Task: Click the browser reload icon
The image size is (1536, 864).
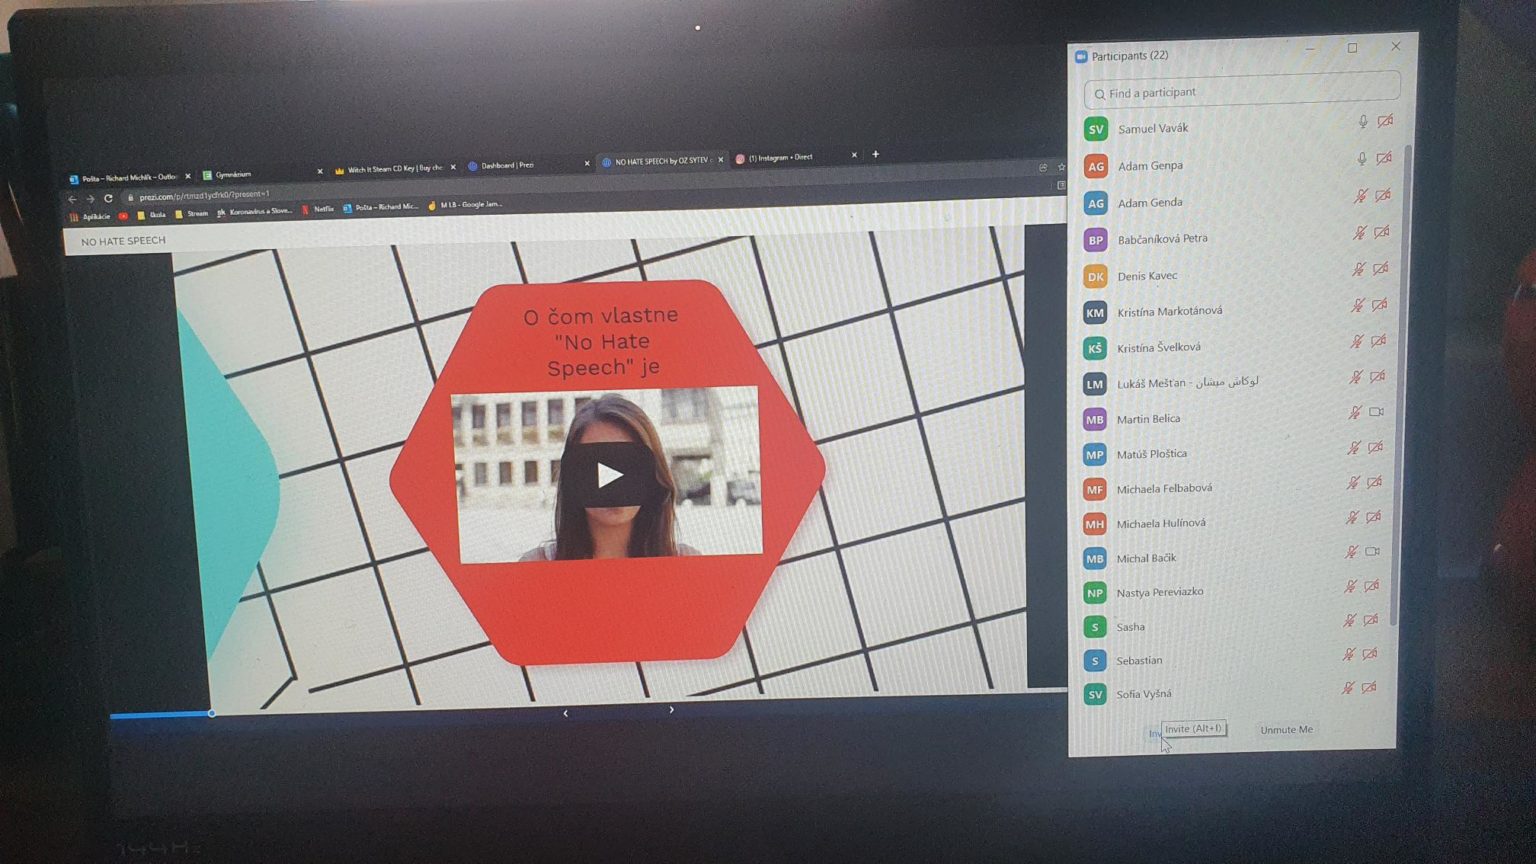Action: (108, 198)
